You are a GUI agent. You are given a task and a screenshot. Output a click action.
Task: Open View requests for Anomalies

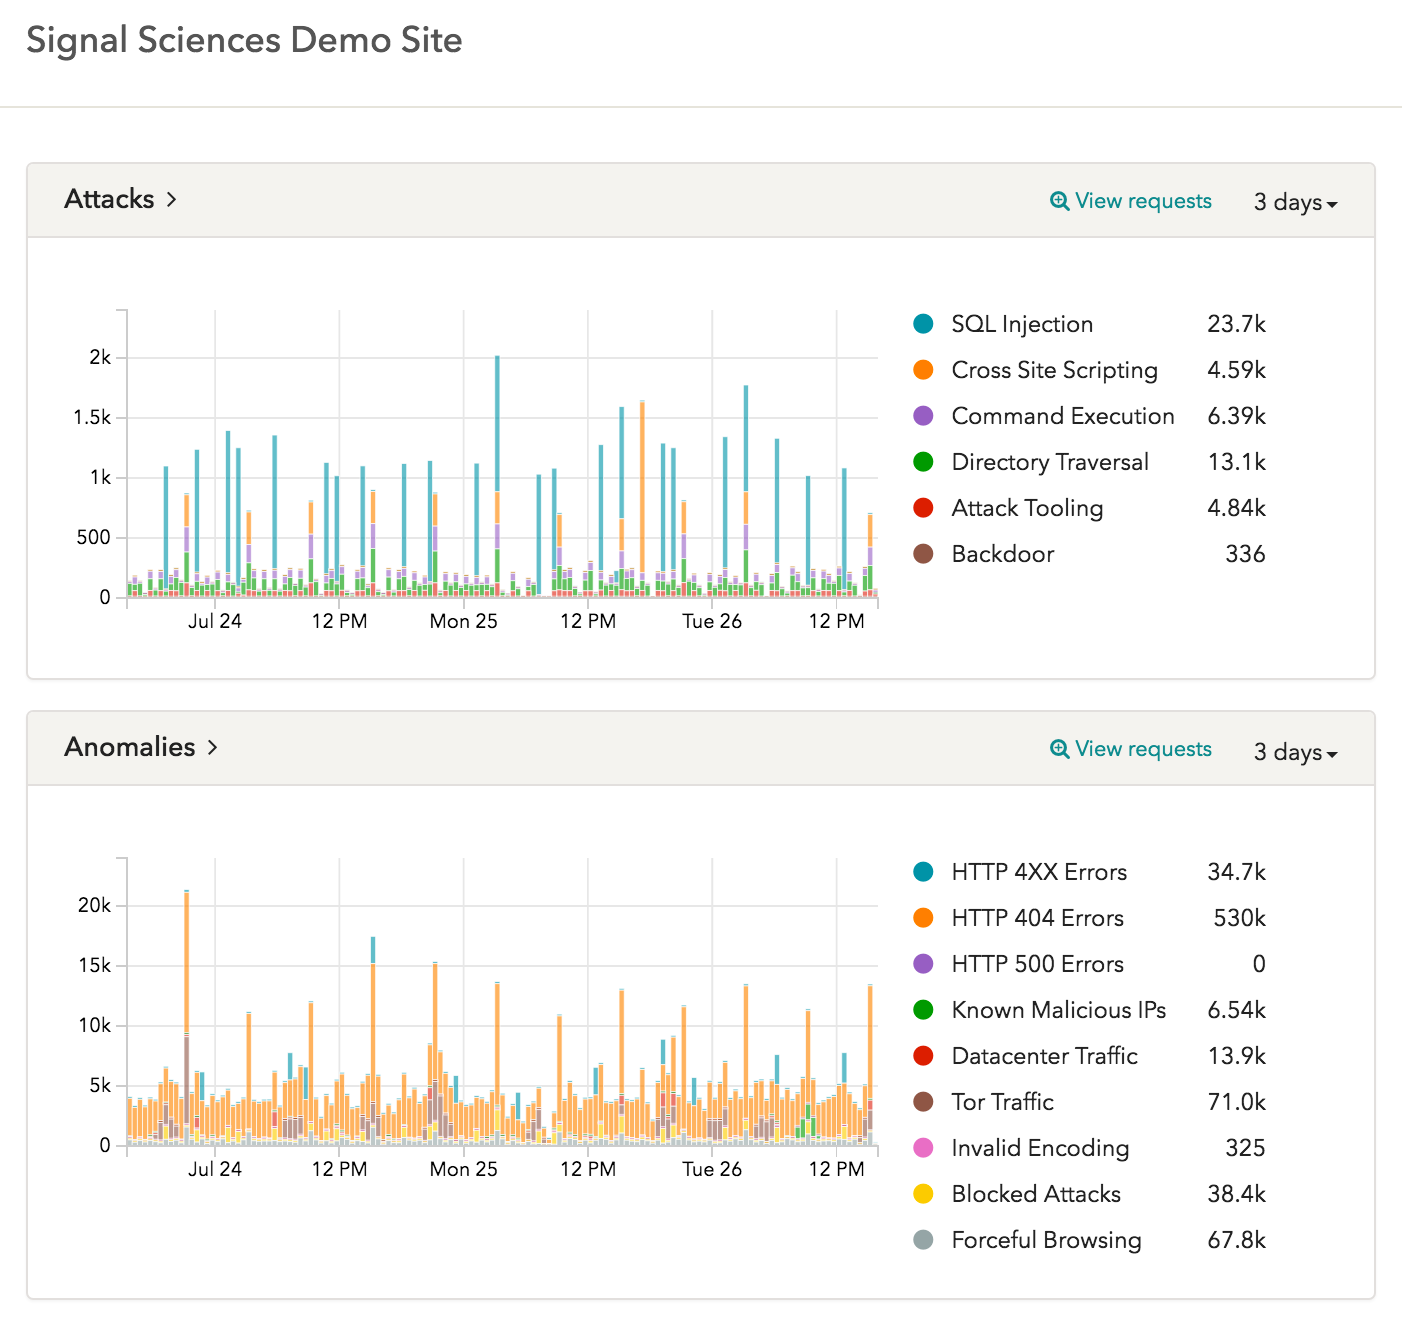coord(1142,748)
